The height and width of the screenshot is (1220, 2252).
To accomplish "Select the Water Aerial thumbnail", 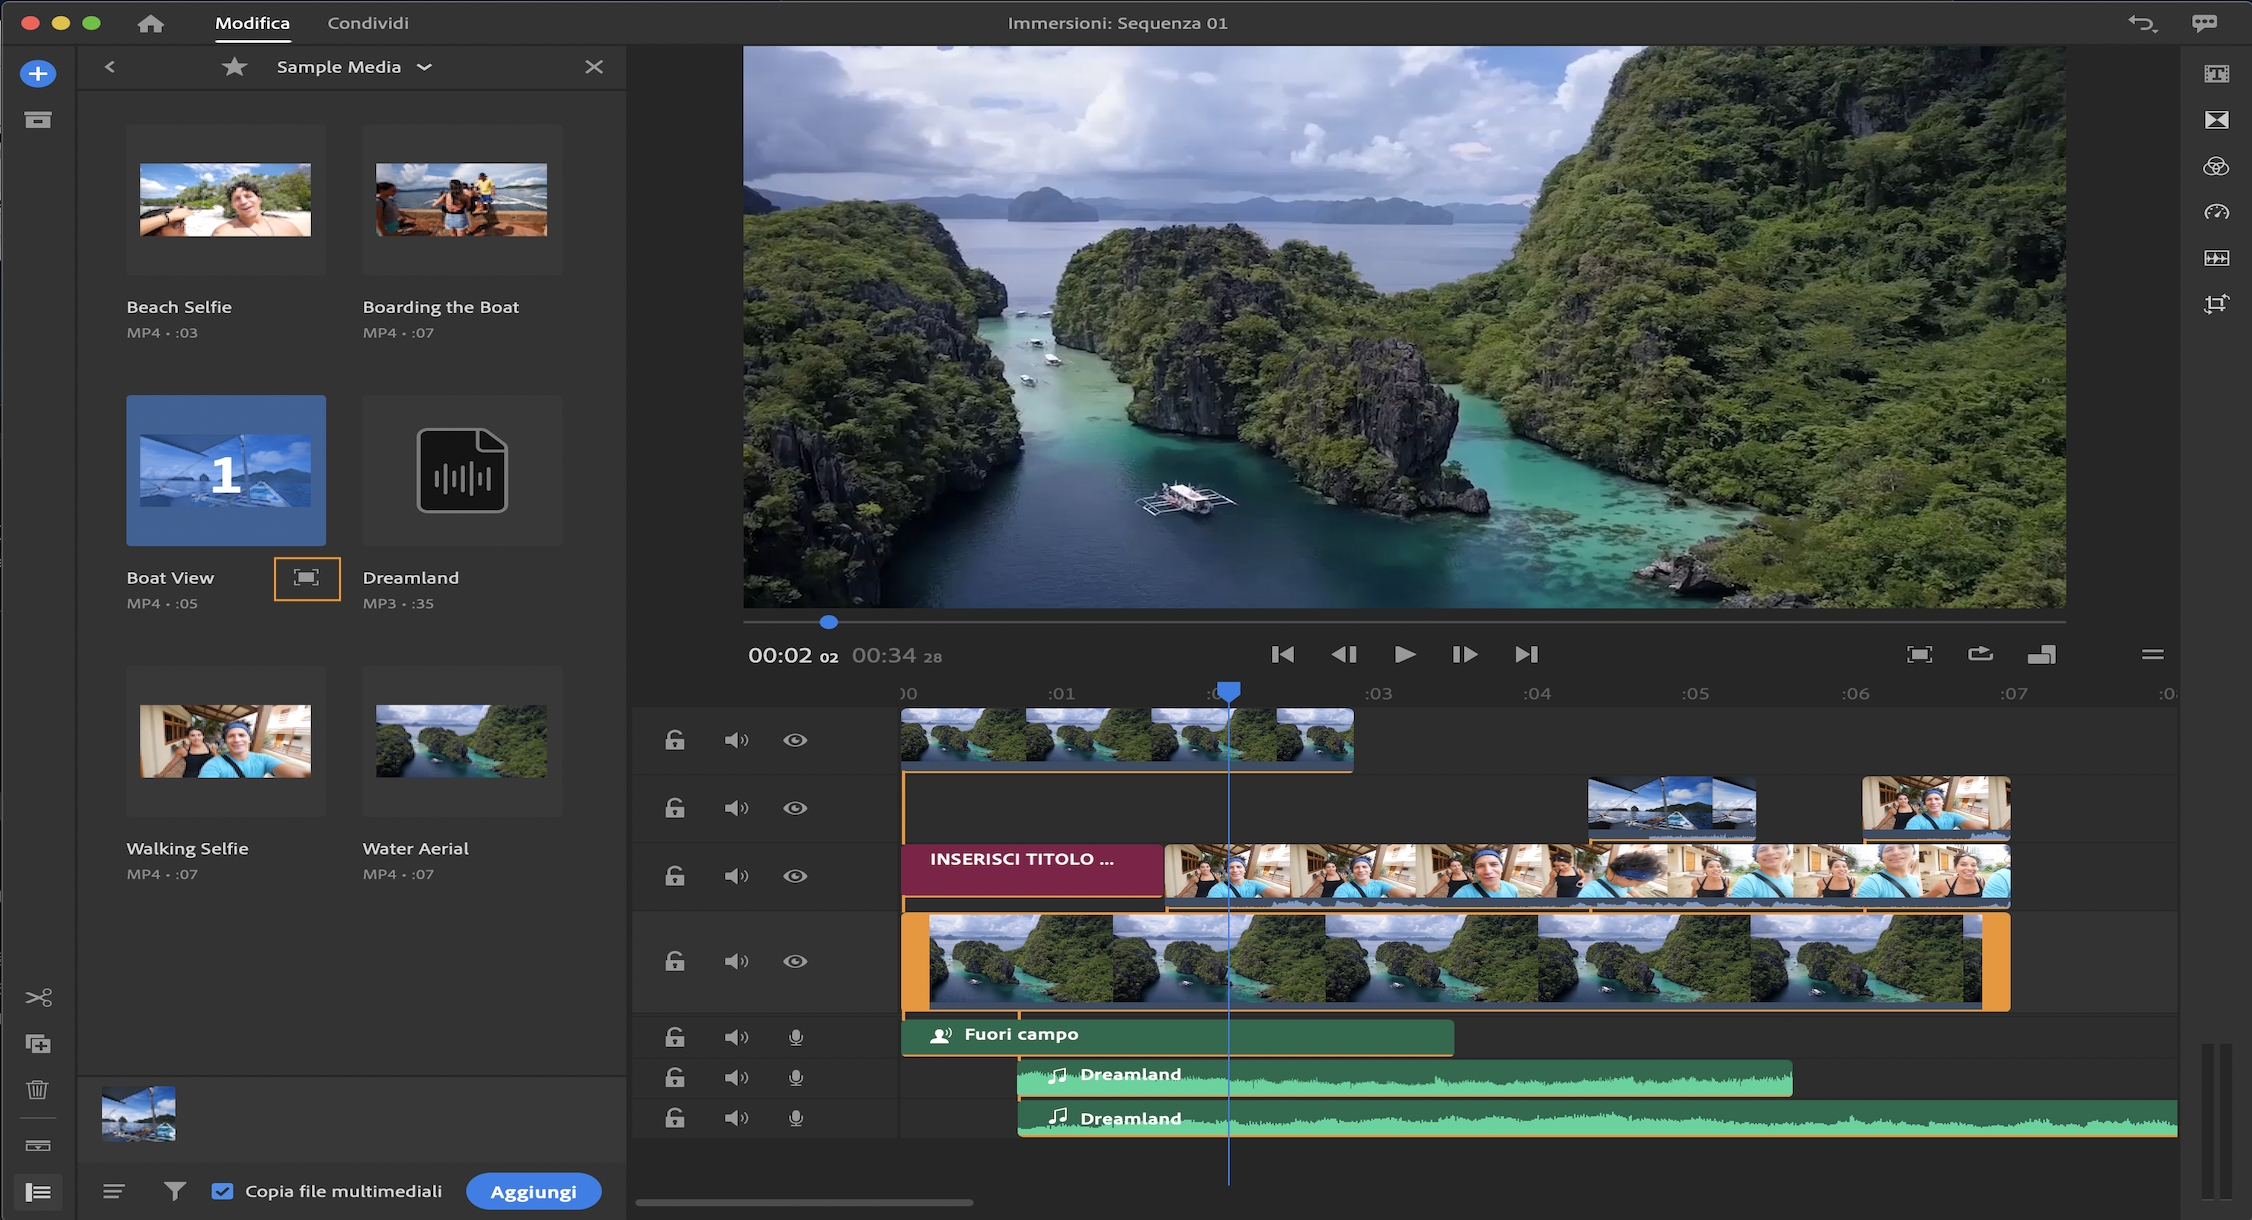I will click(x=461, y=741).
